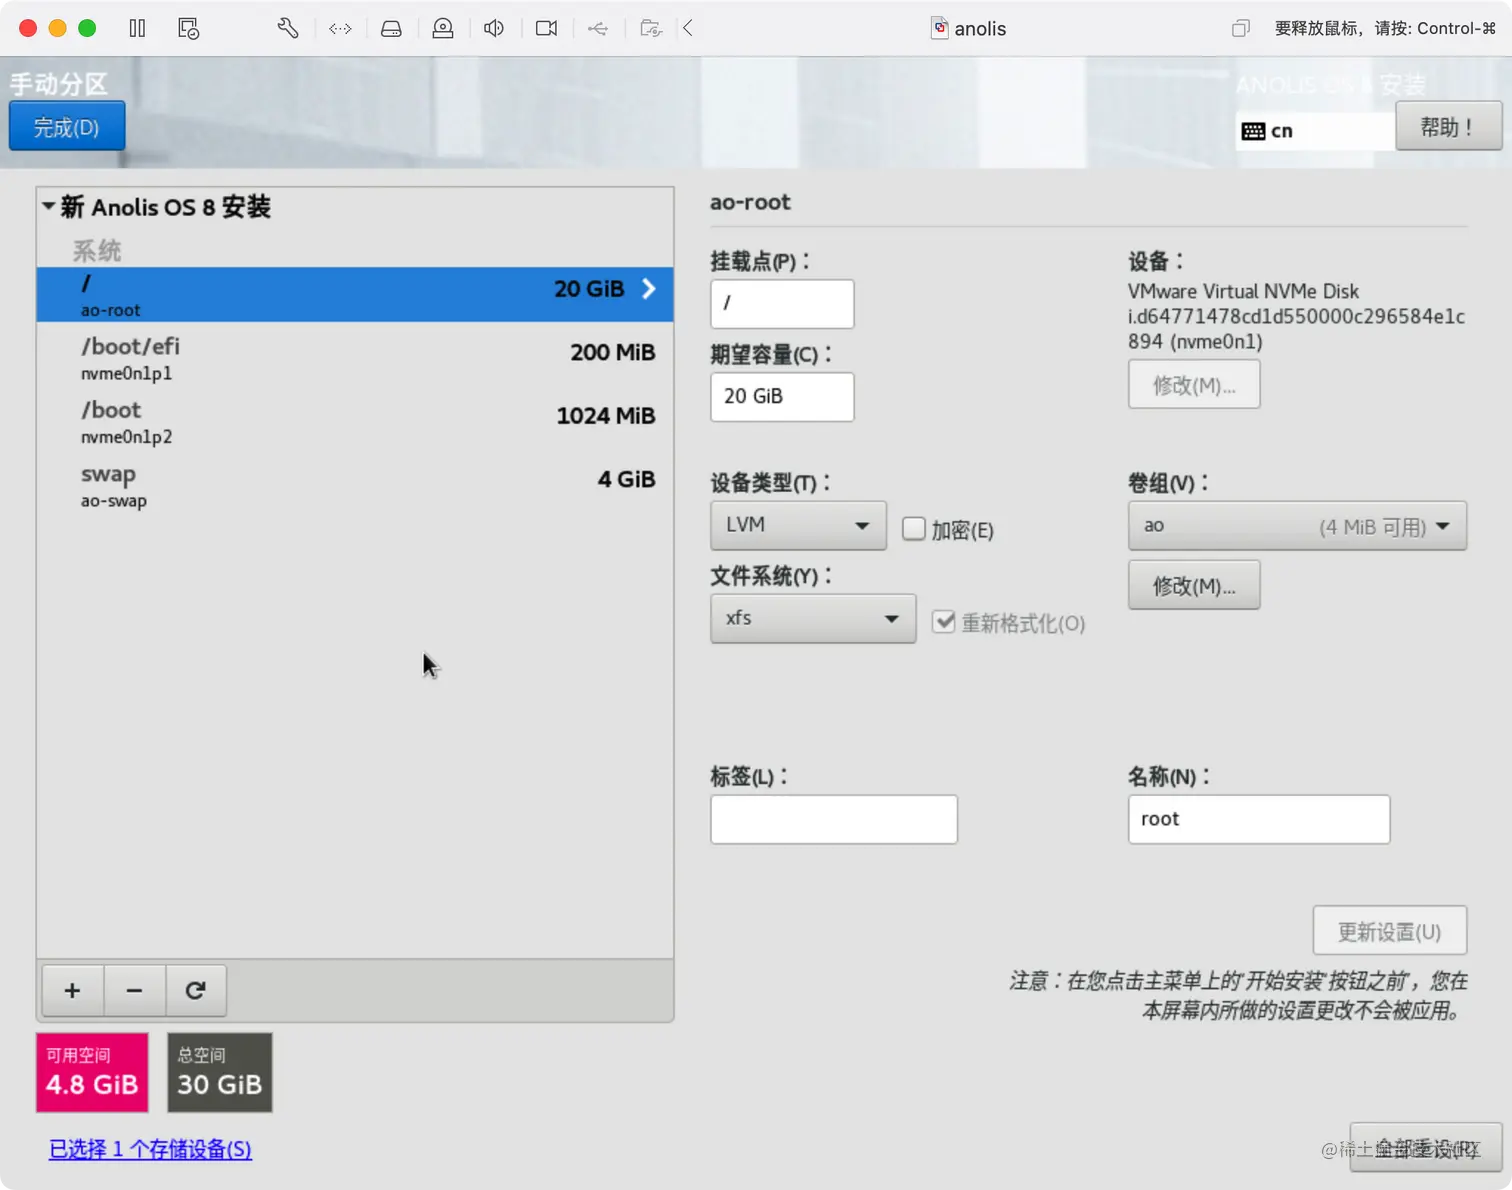Image resolution: width=1512 pixels, height=1190 pixels.
Task: Click the VMware Virtual NVMe Disk text
Action: coord(1243,291)
